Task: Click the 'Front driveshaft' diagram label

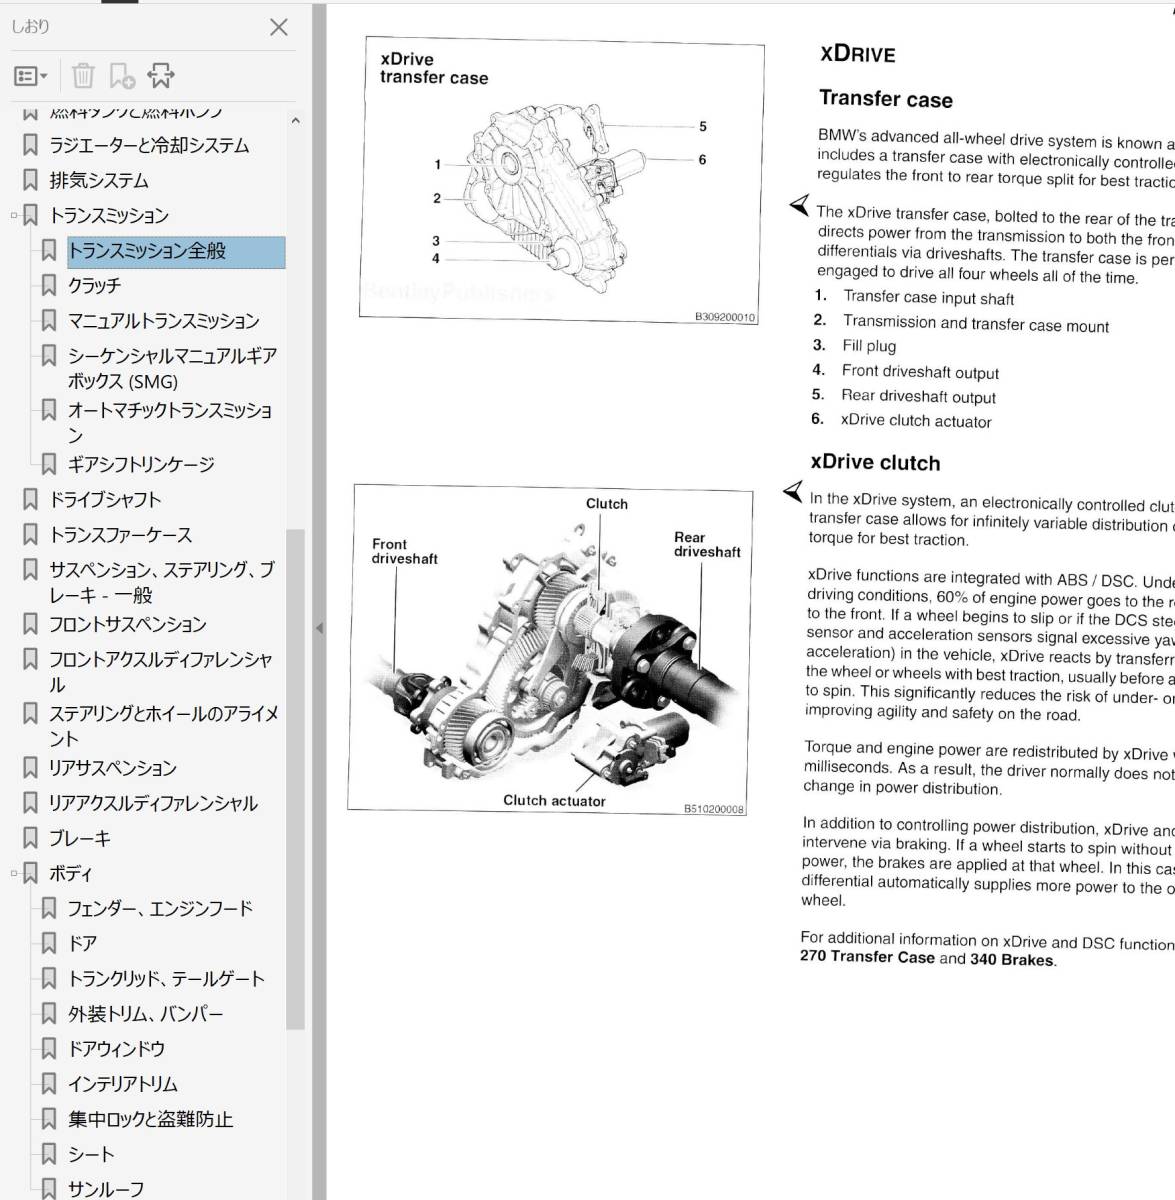Action: pyautogui.click(x=405, y=551)
